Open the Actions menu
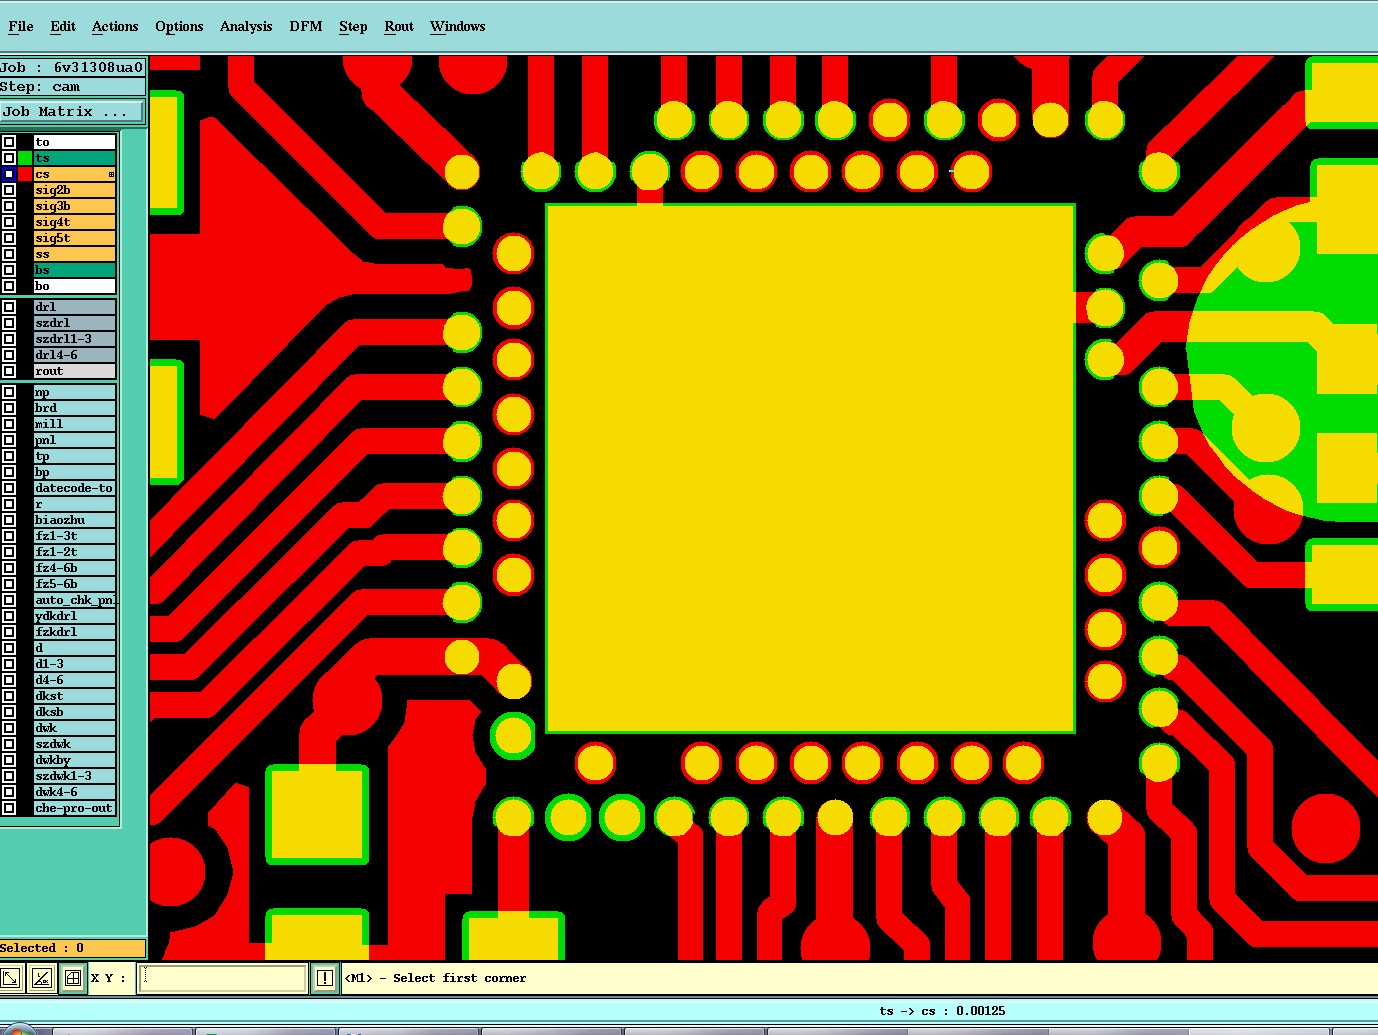Screen dimensions: 1378x1035 [115, 26]
